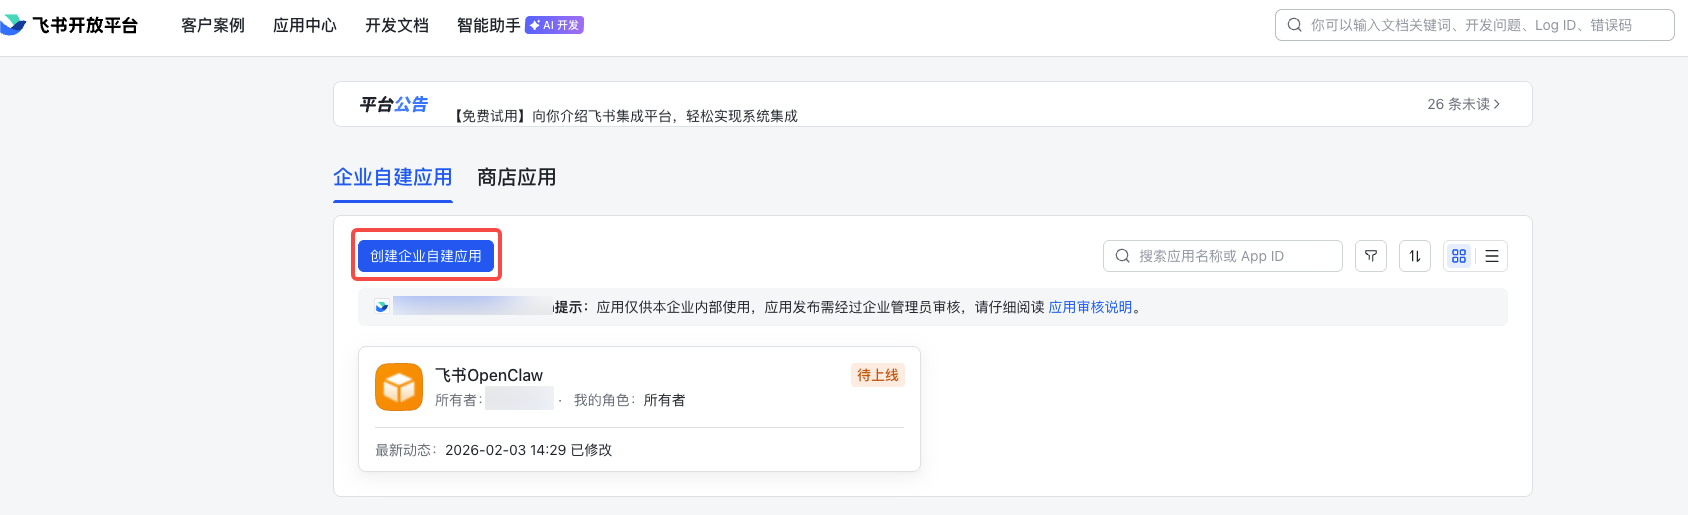Image resolution: width=1688 pixels, height=515 pixels.
Task: Open the filter icon for apps
Action: (1371, 256)
